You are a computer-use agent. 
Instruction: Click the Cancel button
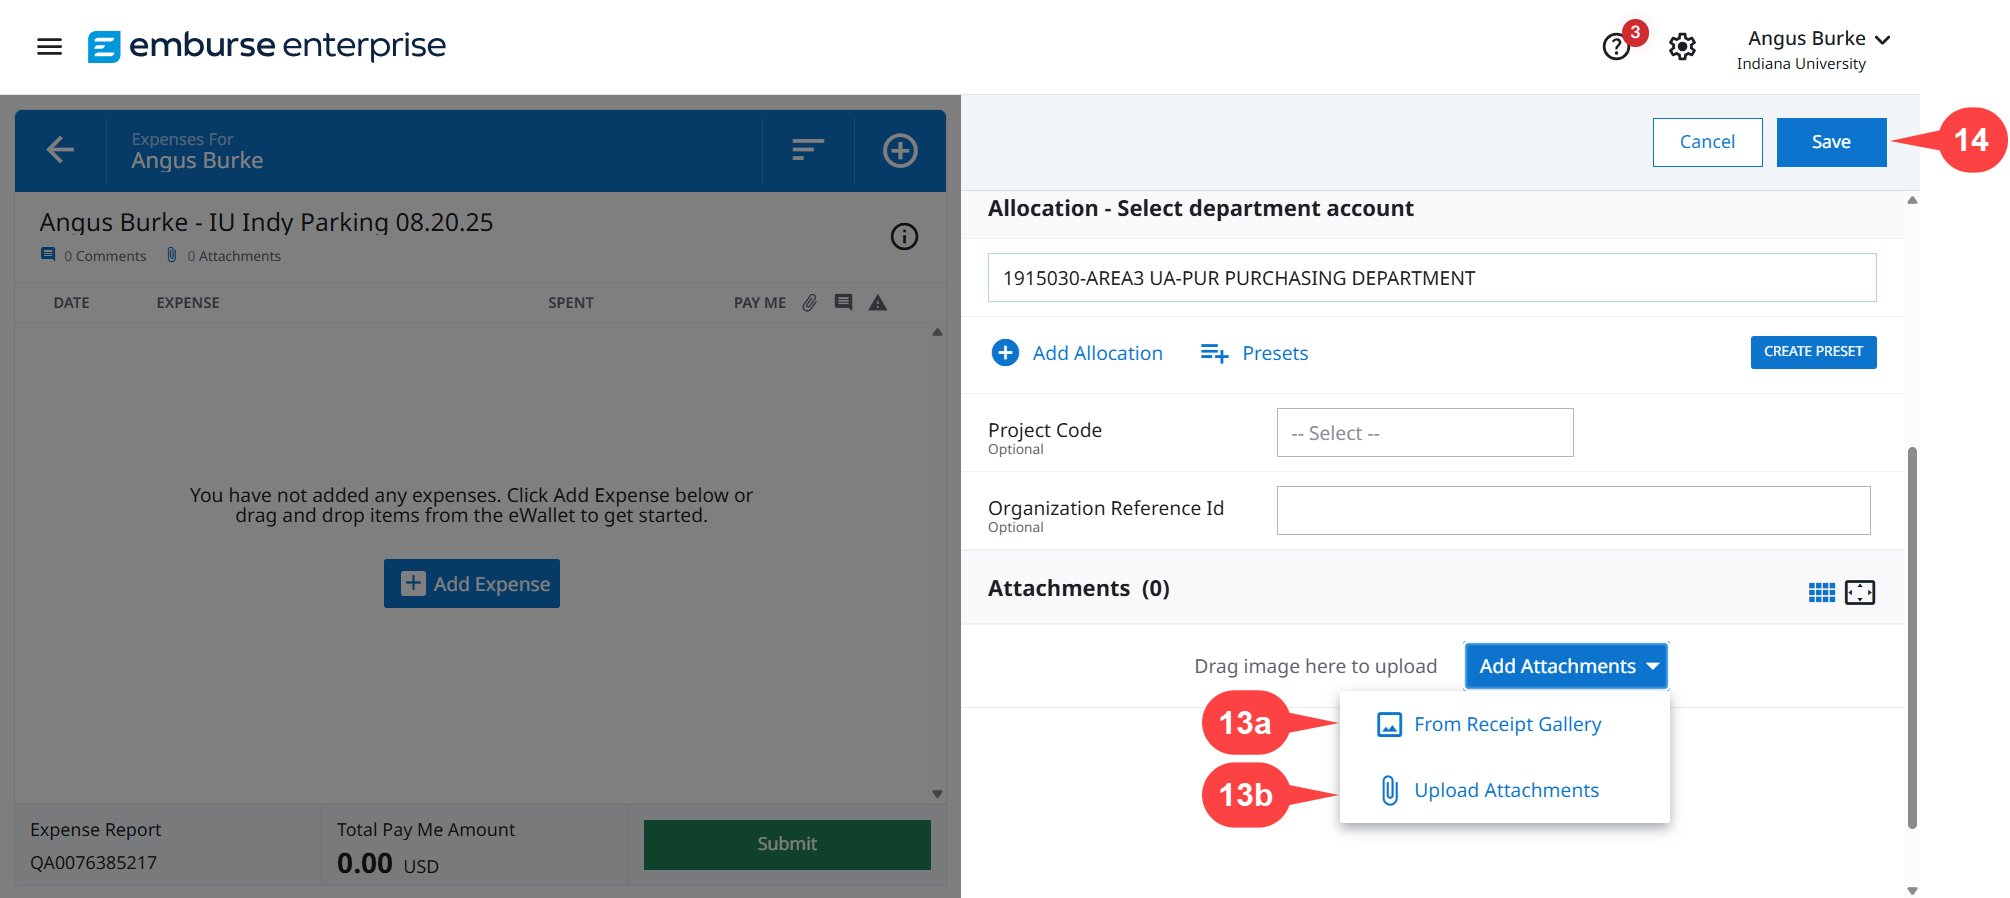1706,142
